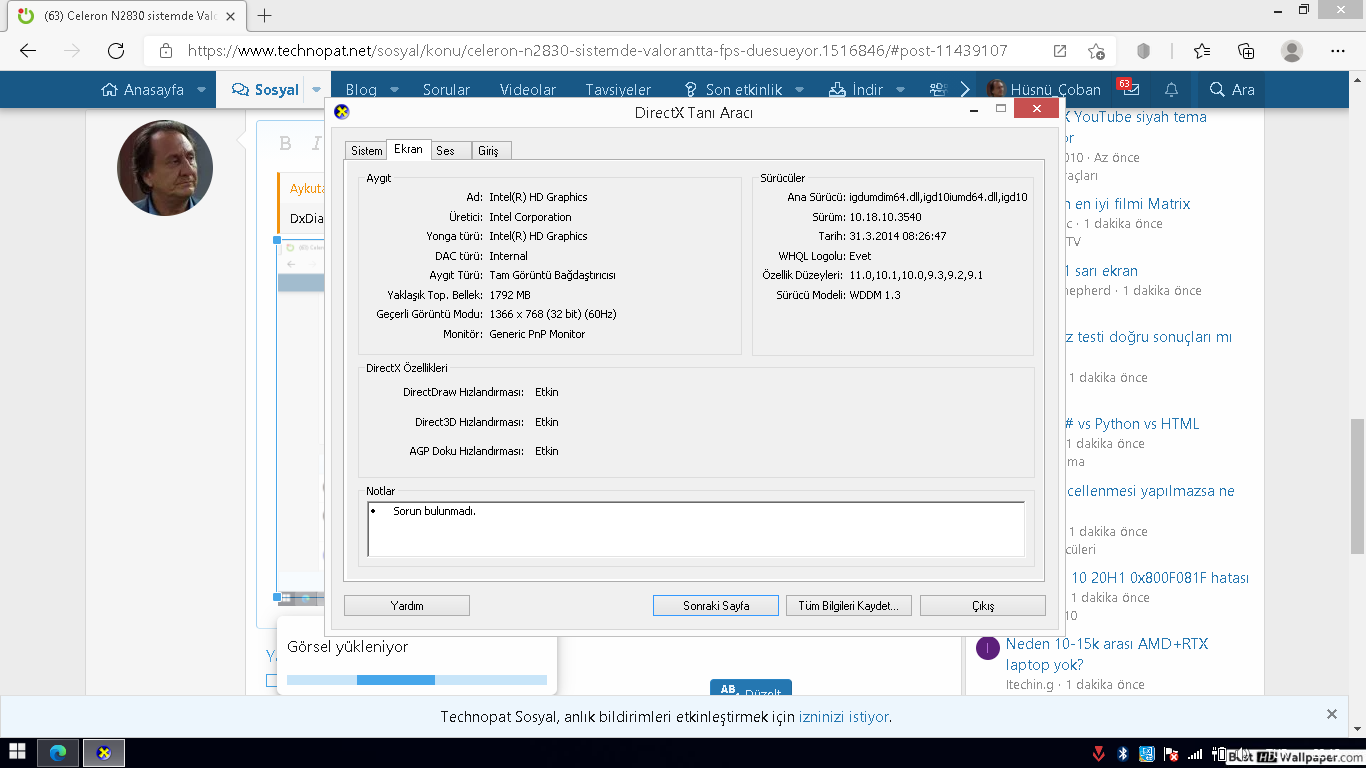Open the Ara search button

tap(1232, 89)
